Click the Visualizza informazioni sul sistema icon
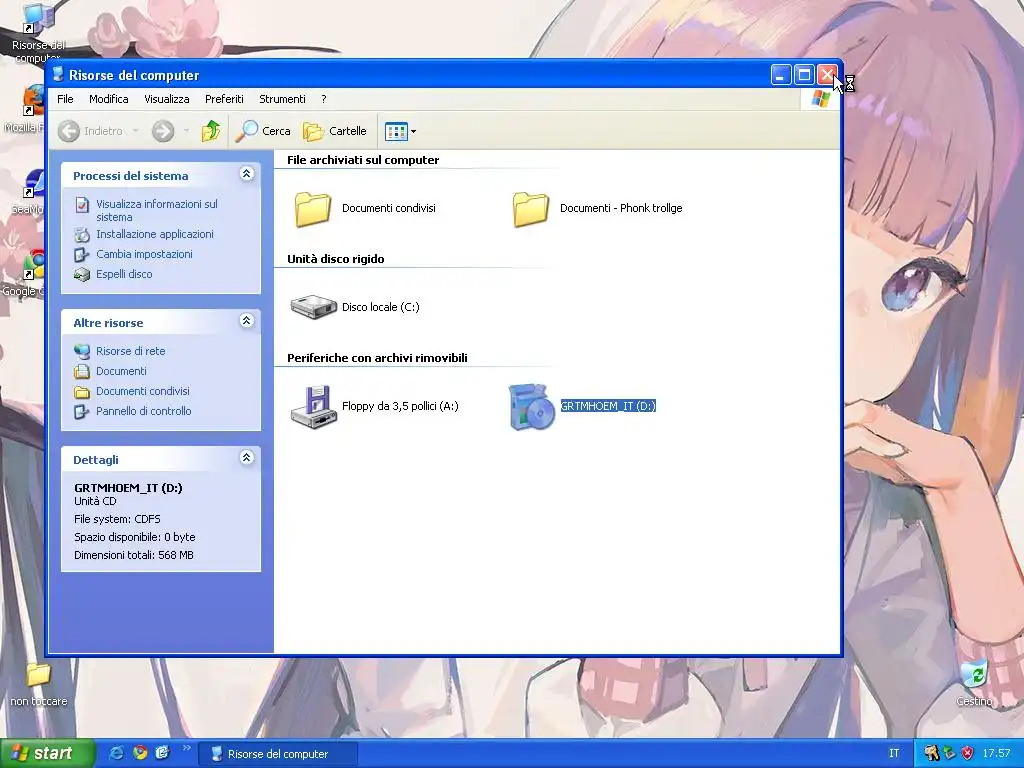 pyautogui.click(x=82, y=205)
